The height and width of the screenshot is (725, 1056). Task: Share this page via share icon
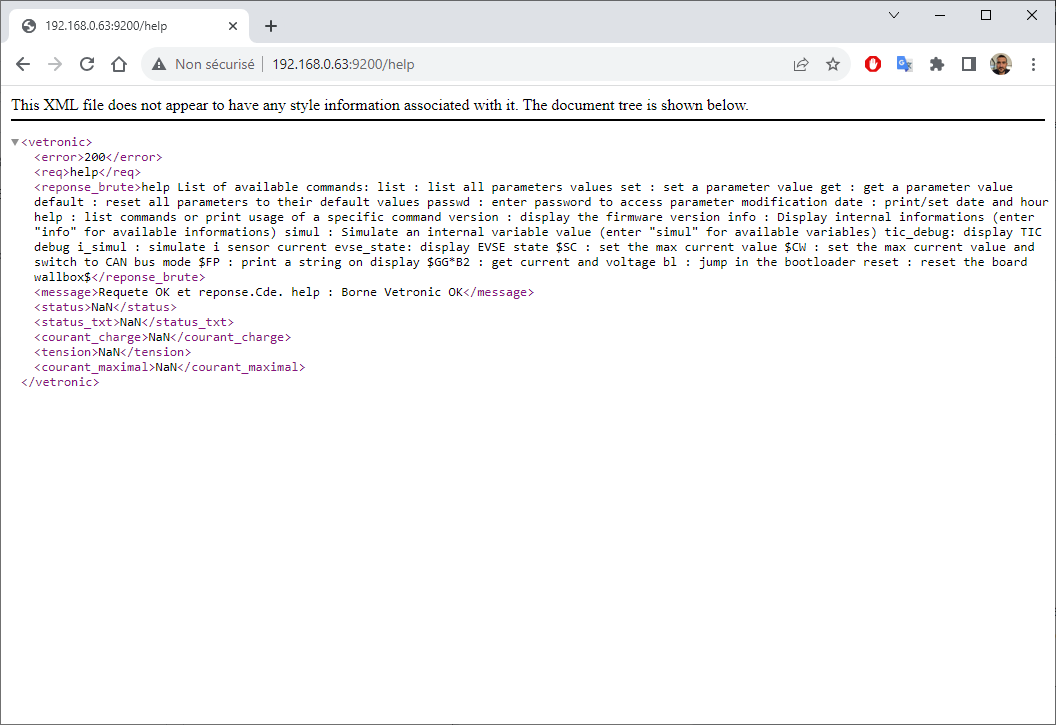(x=801, y=64)
